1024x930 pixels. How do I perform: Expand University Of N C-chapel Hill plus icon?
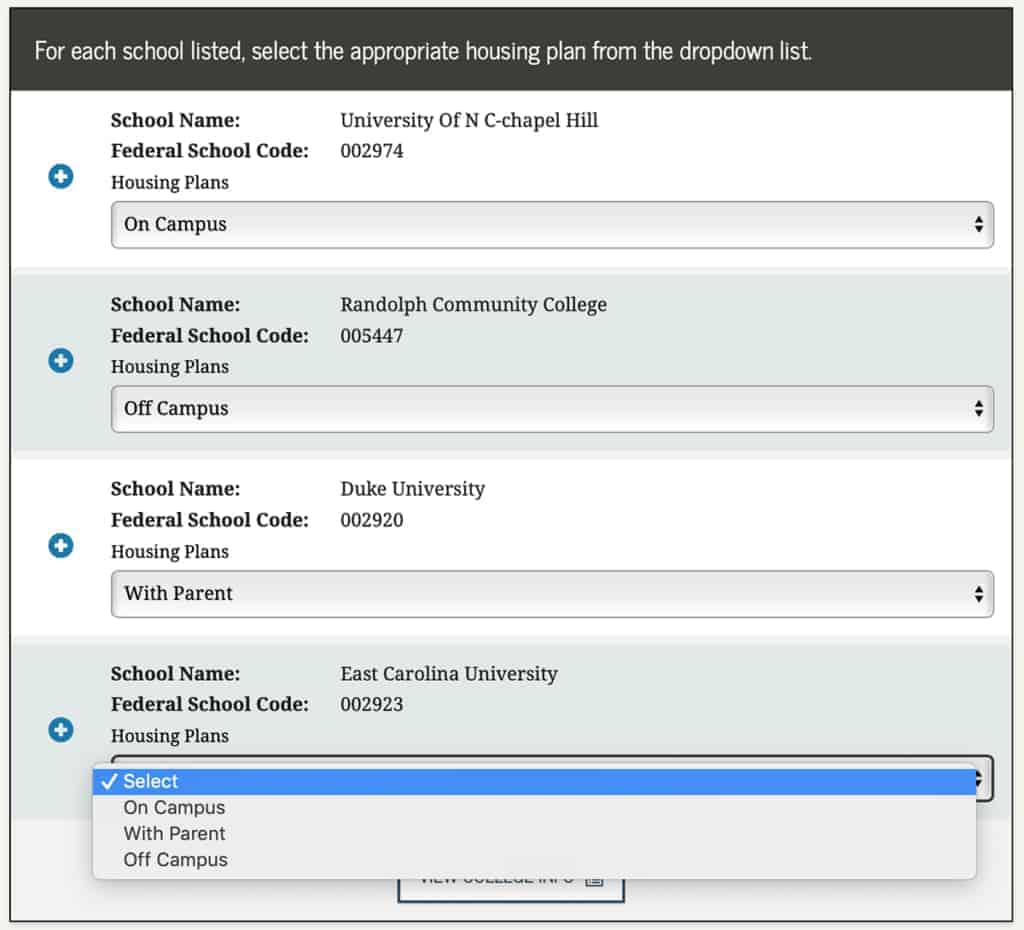pyautogui.click(x=61, y=176)
